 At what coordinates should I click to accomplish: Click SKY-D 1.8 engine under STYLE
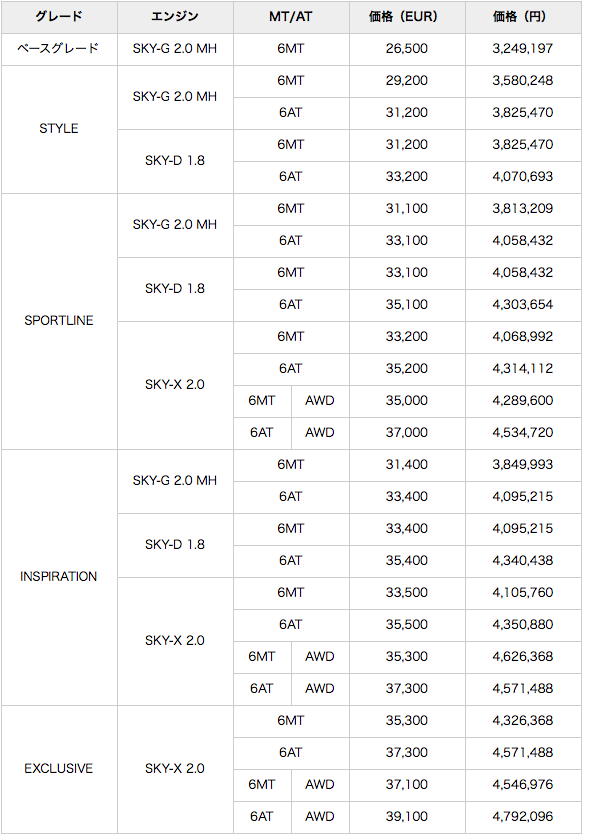(175, 161)
